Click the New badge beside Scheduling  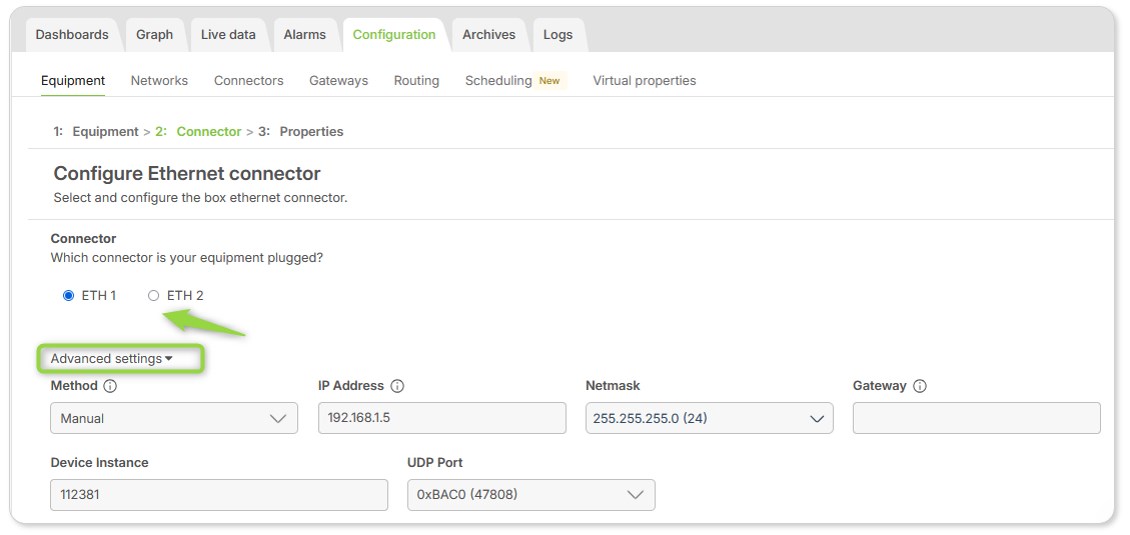click(x=550, y=81)
